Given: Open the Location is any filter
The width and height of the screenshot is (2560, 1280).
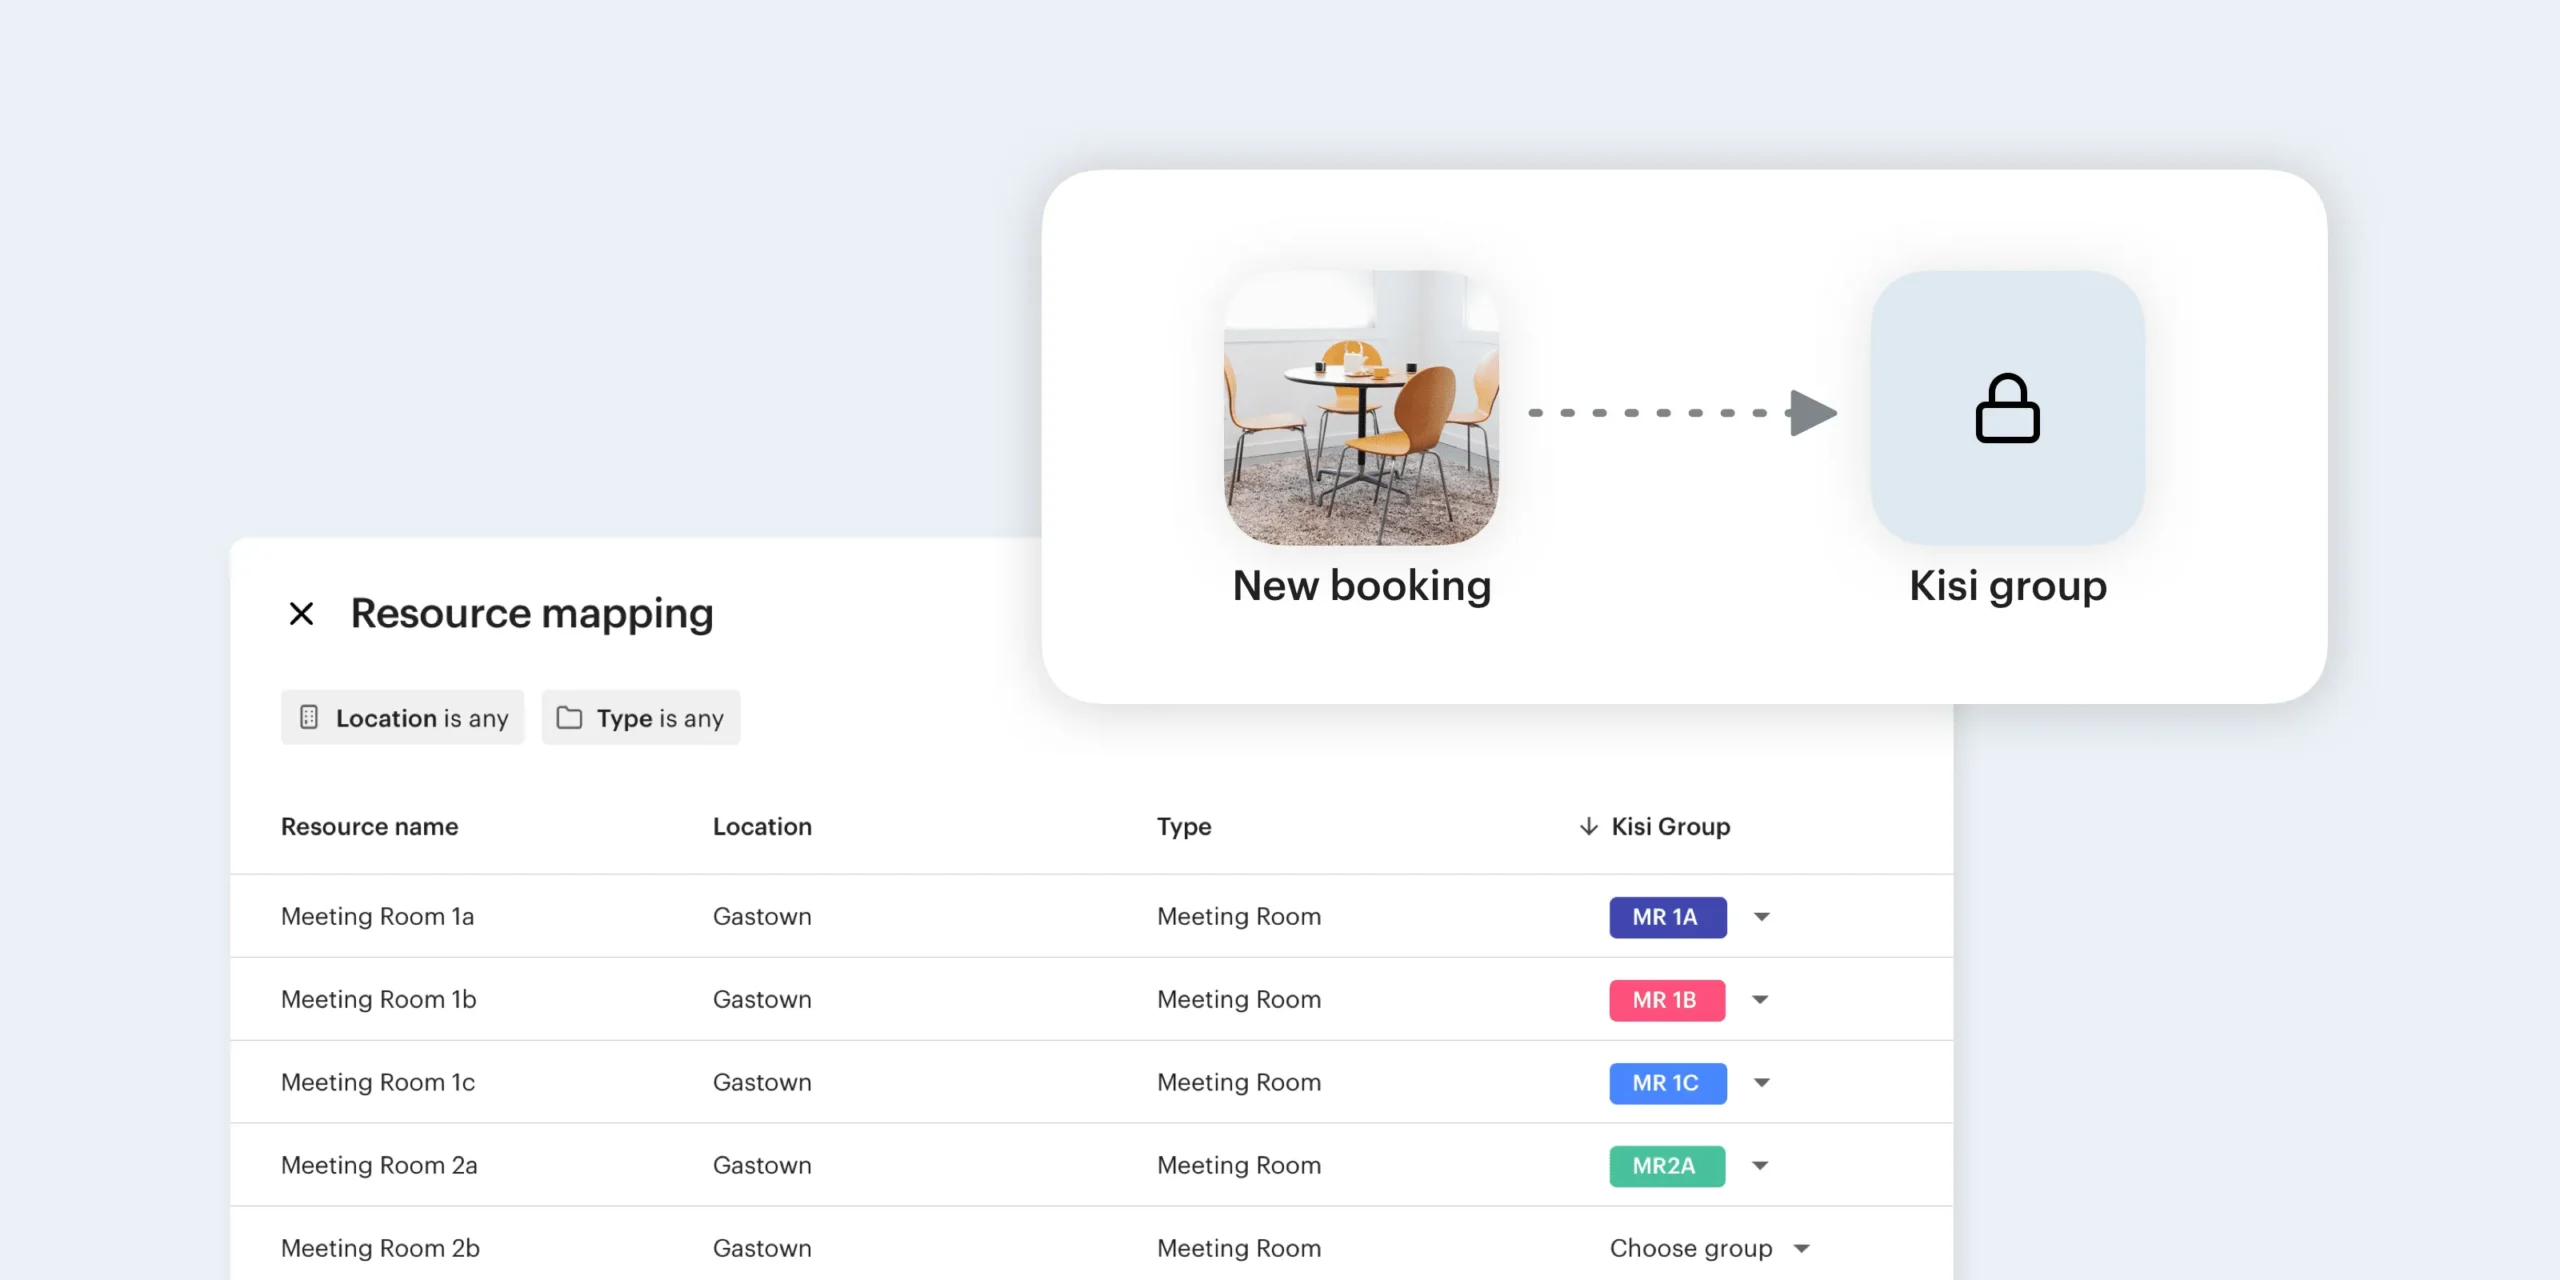Looking at the screenshot, I should 402,717.
